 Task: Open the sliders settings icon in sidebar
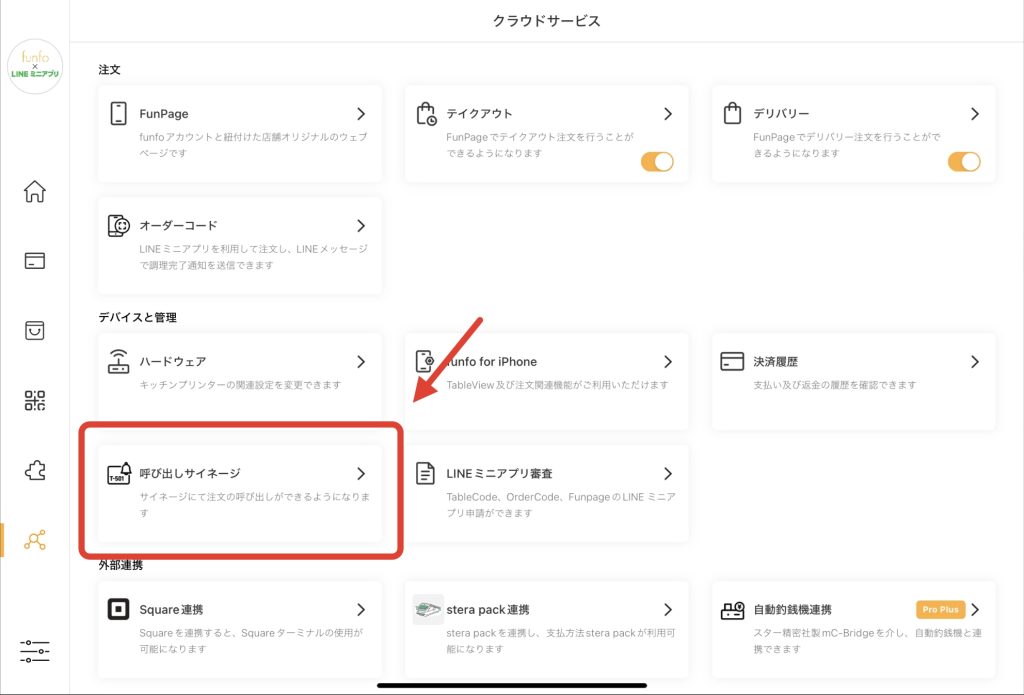coord(35,651)
